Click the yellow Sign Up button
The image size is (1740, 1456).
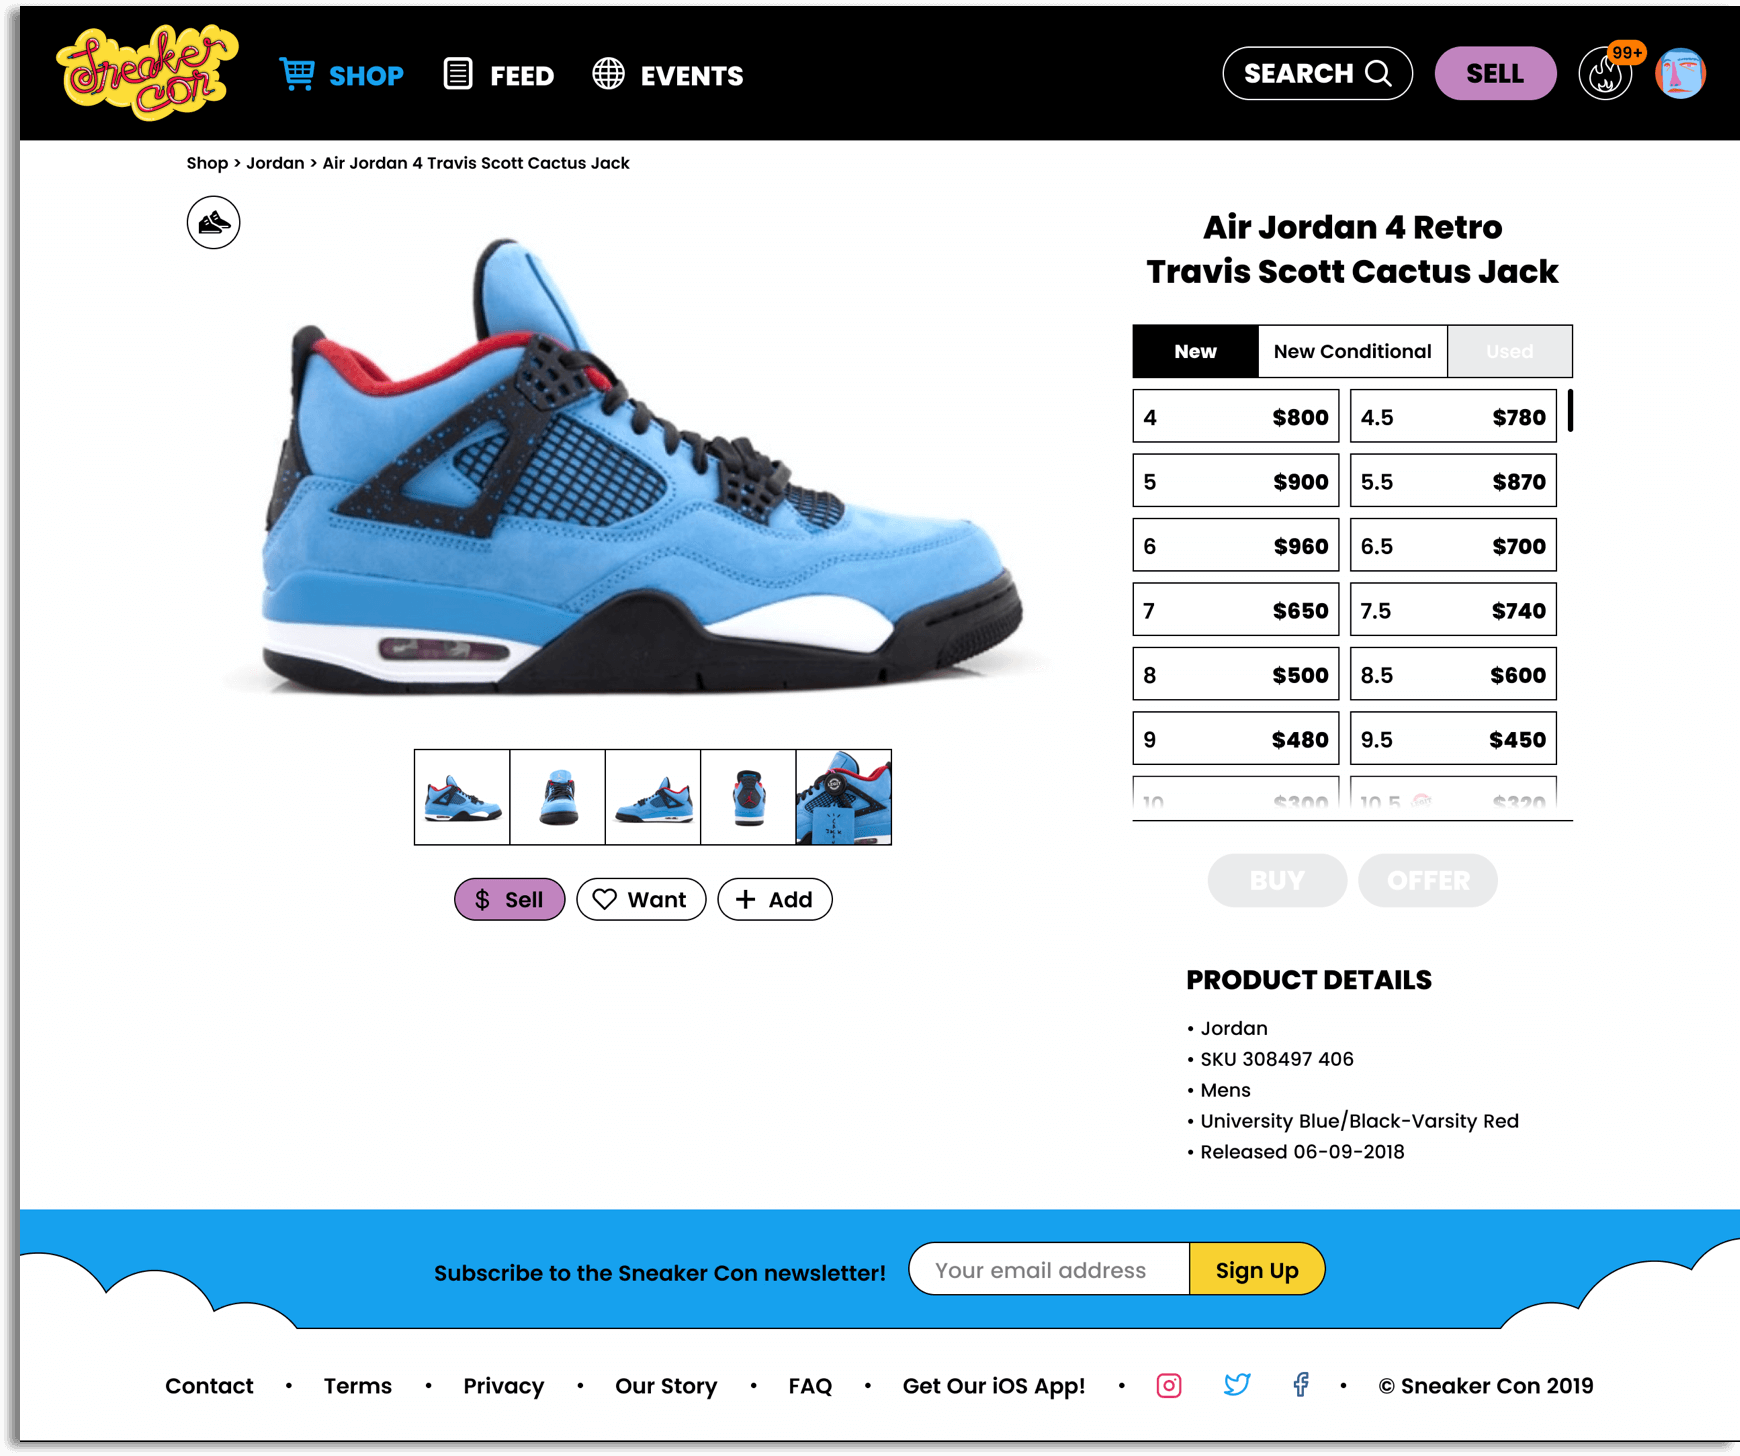[1257, 1270]
